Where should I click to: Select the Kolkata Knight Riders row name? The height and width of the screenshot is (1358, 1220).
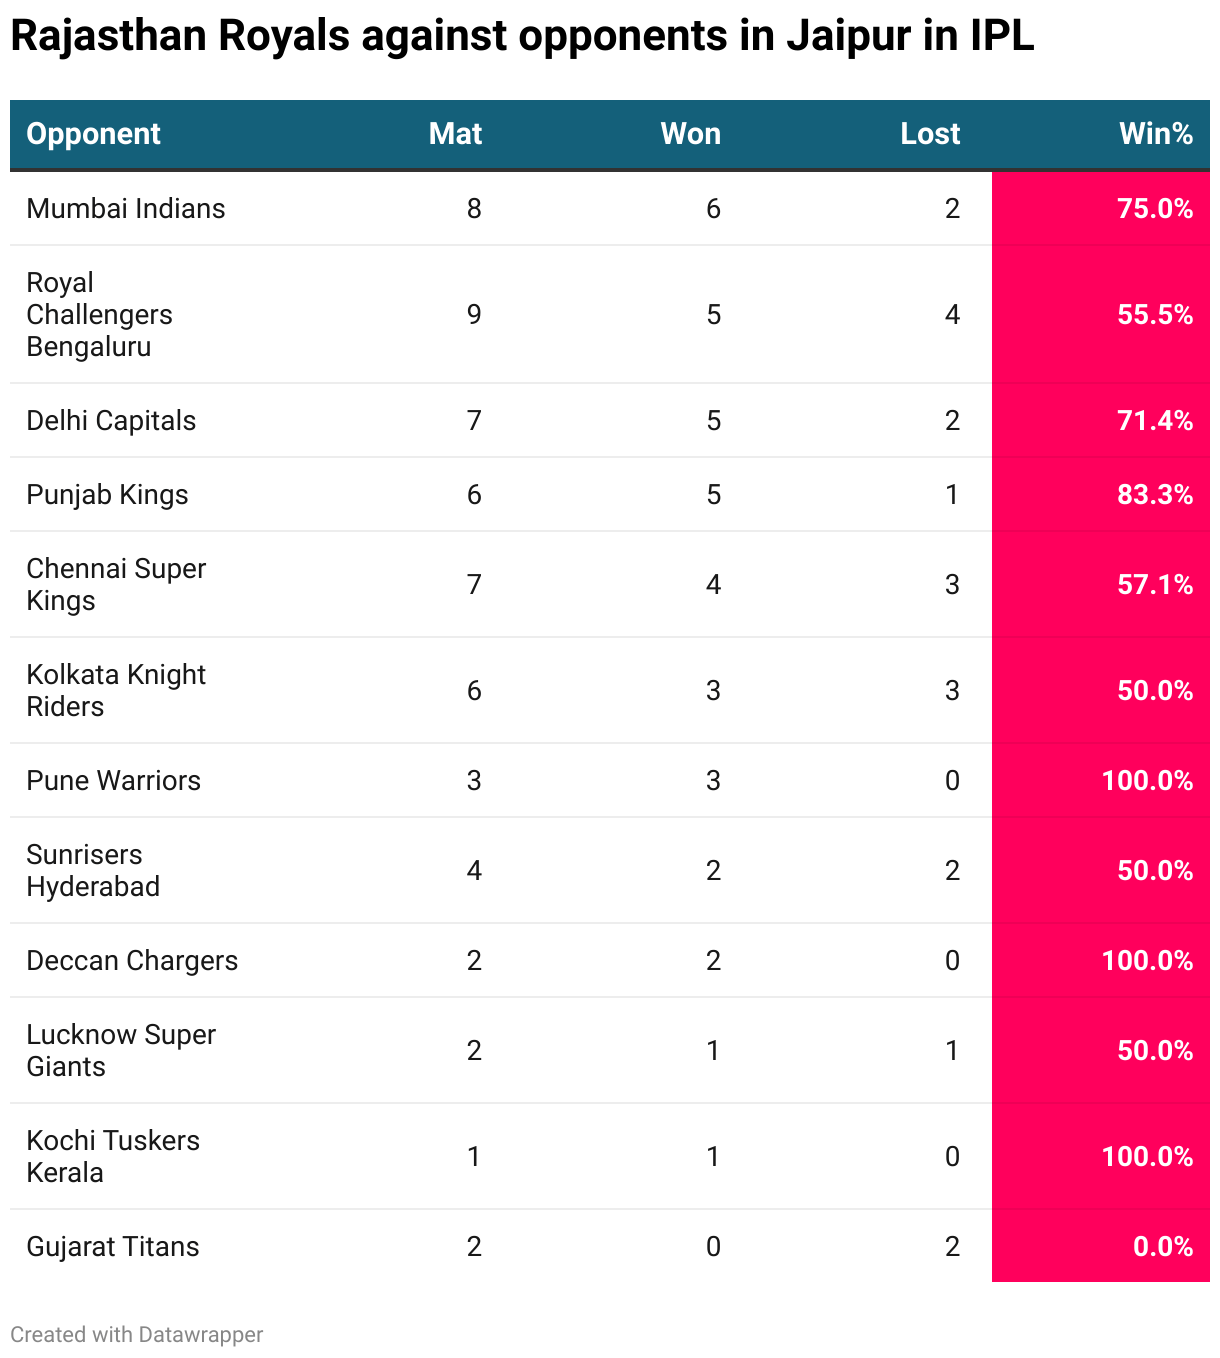pos(115,690)
